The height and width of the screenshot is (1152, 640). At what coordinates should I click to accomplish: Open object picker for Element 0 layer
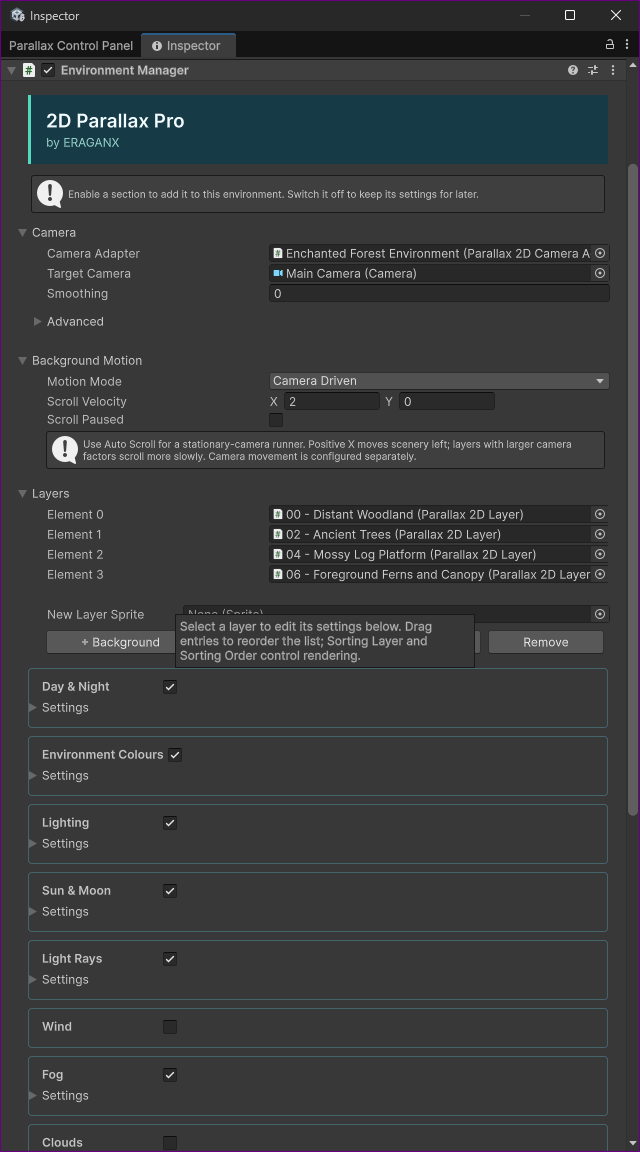600,514
